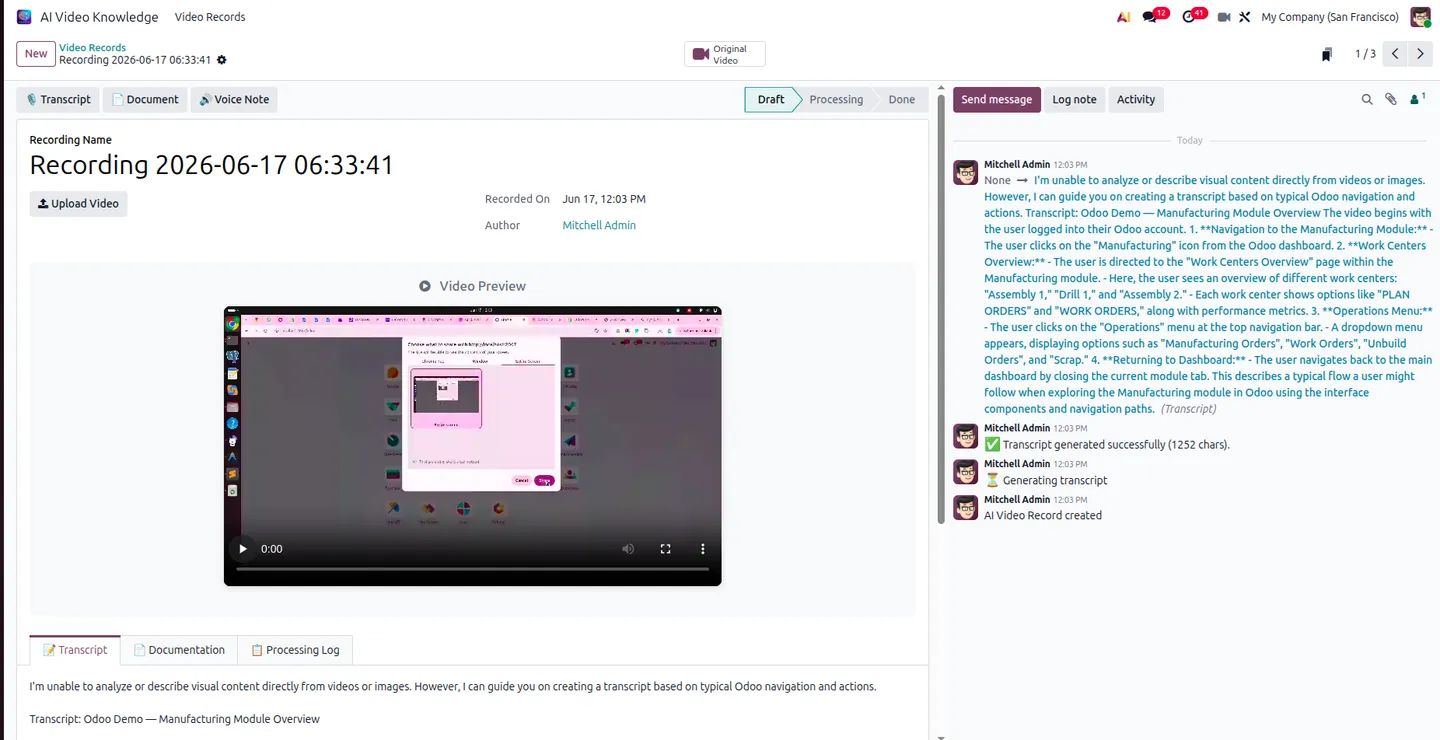
Task: Open My Company (San Francisco) switcher
Action: click(x=1330, y=17)
